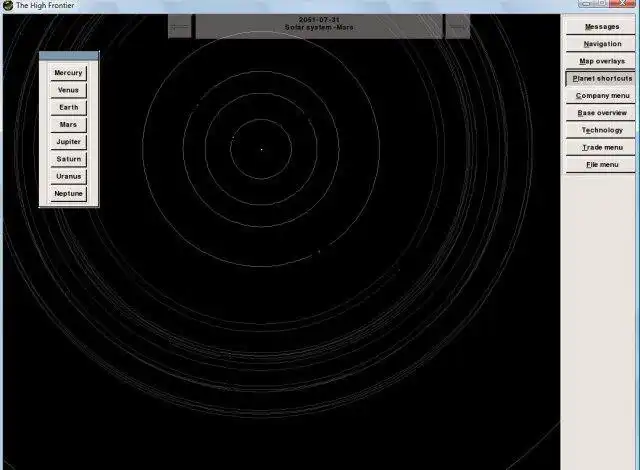Open the Messages panel
This screenshot has width=640, height=470.
[x=601, y=27]
